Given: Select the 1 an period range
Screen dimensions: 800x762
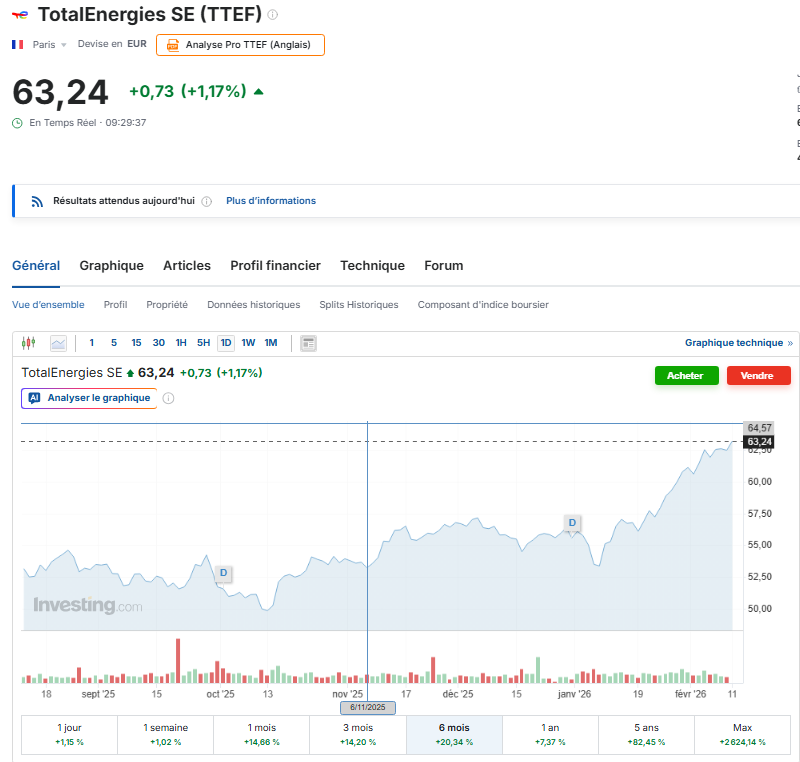Looking at the screenshot, I should pyautogui.click(x=550, y=734).
